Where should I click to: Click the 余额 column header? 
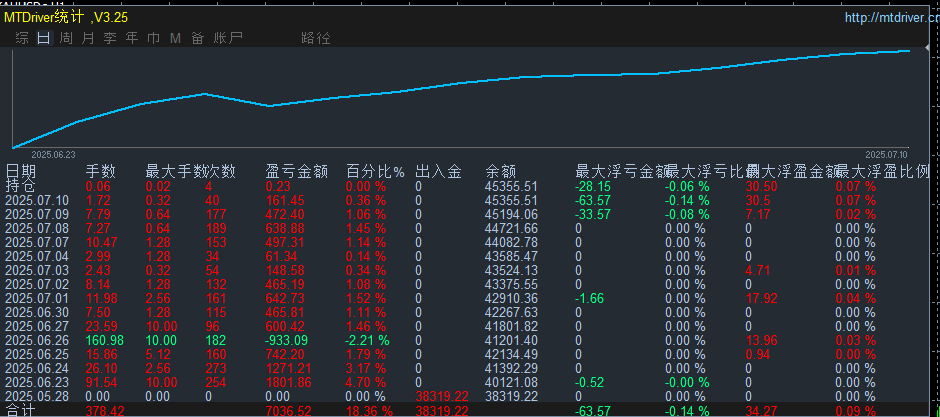pyautogui.click(x=501, y=172)
